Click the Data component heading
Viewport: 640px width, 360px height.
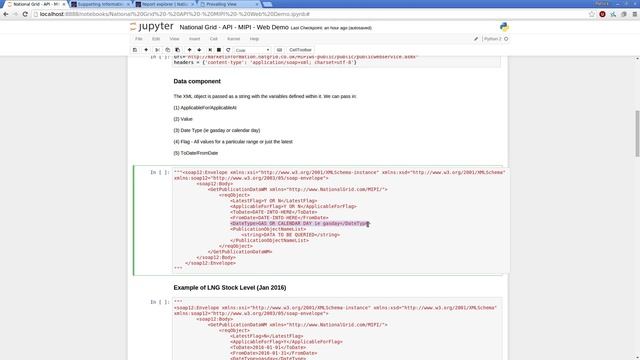click(197, 81)
